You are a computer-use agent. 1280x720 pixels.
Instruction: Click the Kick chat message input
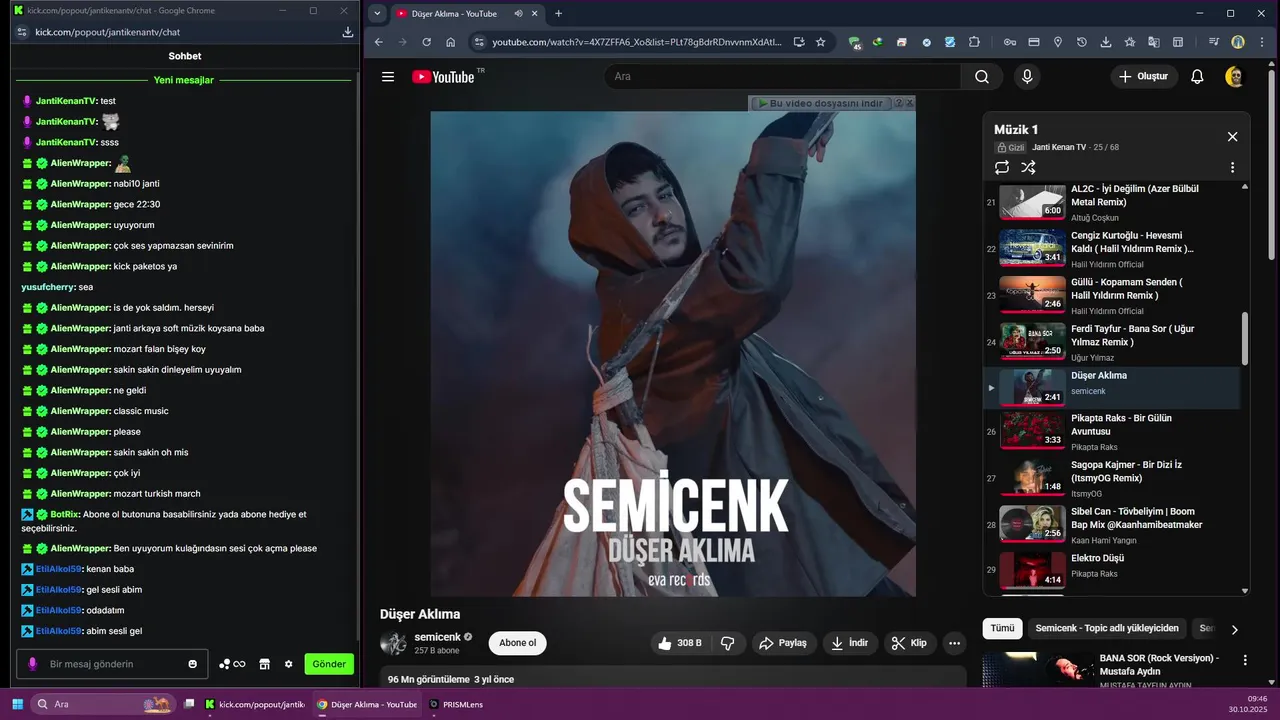pos(112,664)
